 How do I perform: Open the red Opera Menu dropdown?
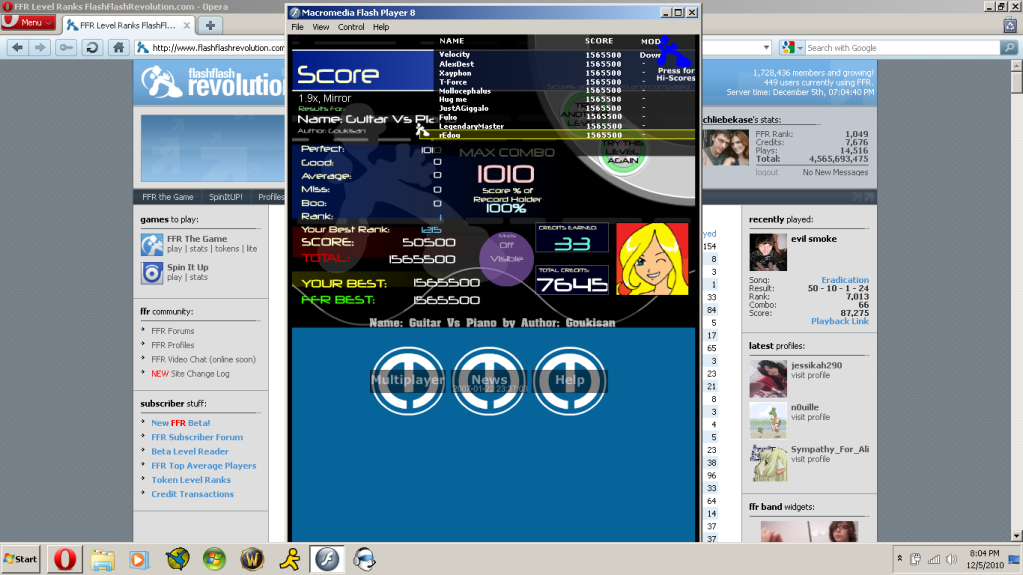click(28, 22)
